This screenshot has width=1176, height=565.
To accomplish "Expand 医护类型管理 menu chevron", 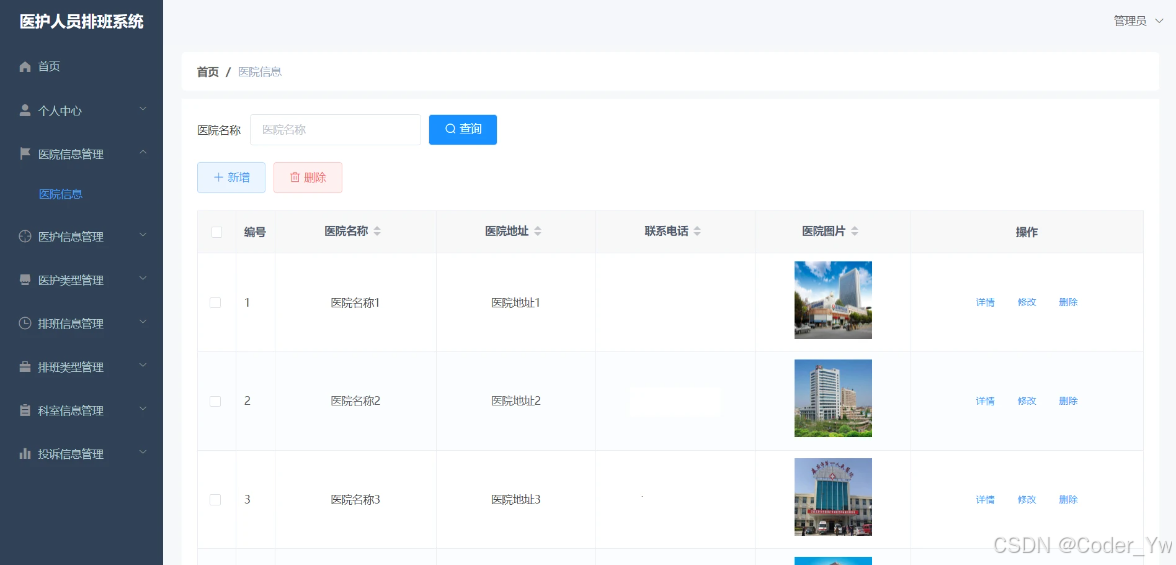I will [143, 279].
